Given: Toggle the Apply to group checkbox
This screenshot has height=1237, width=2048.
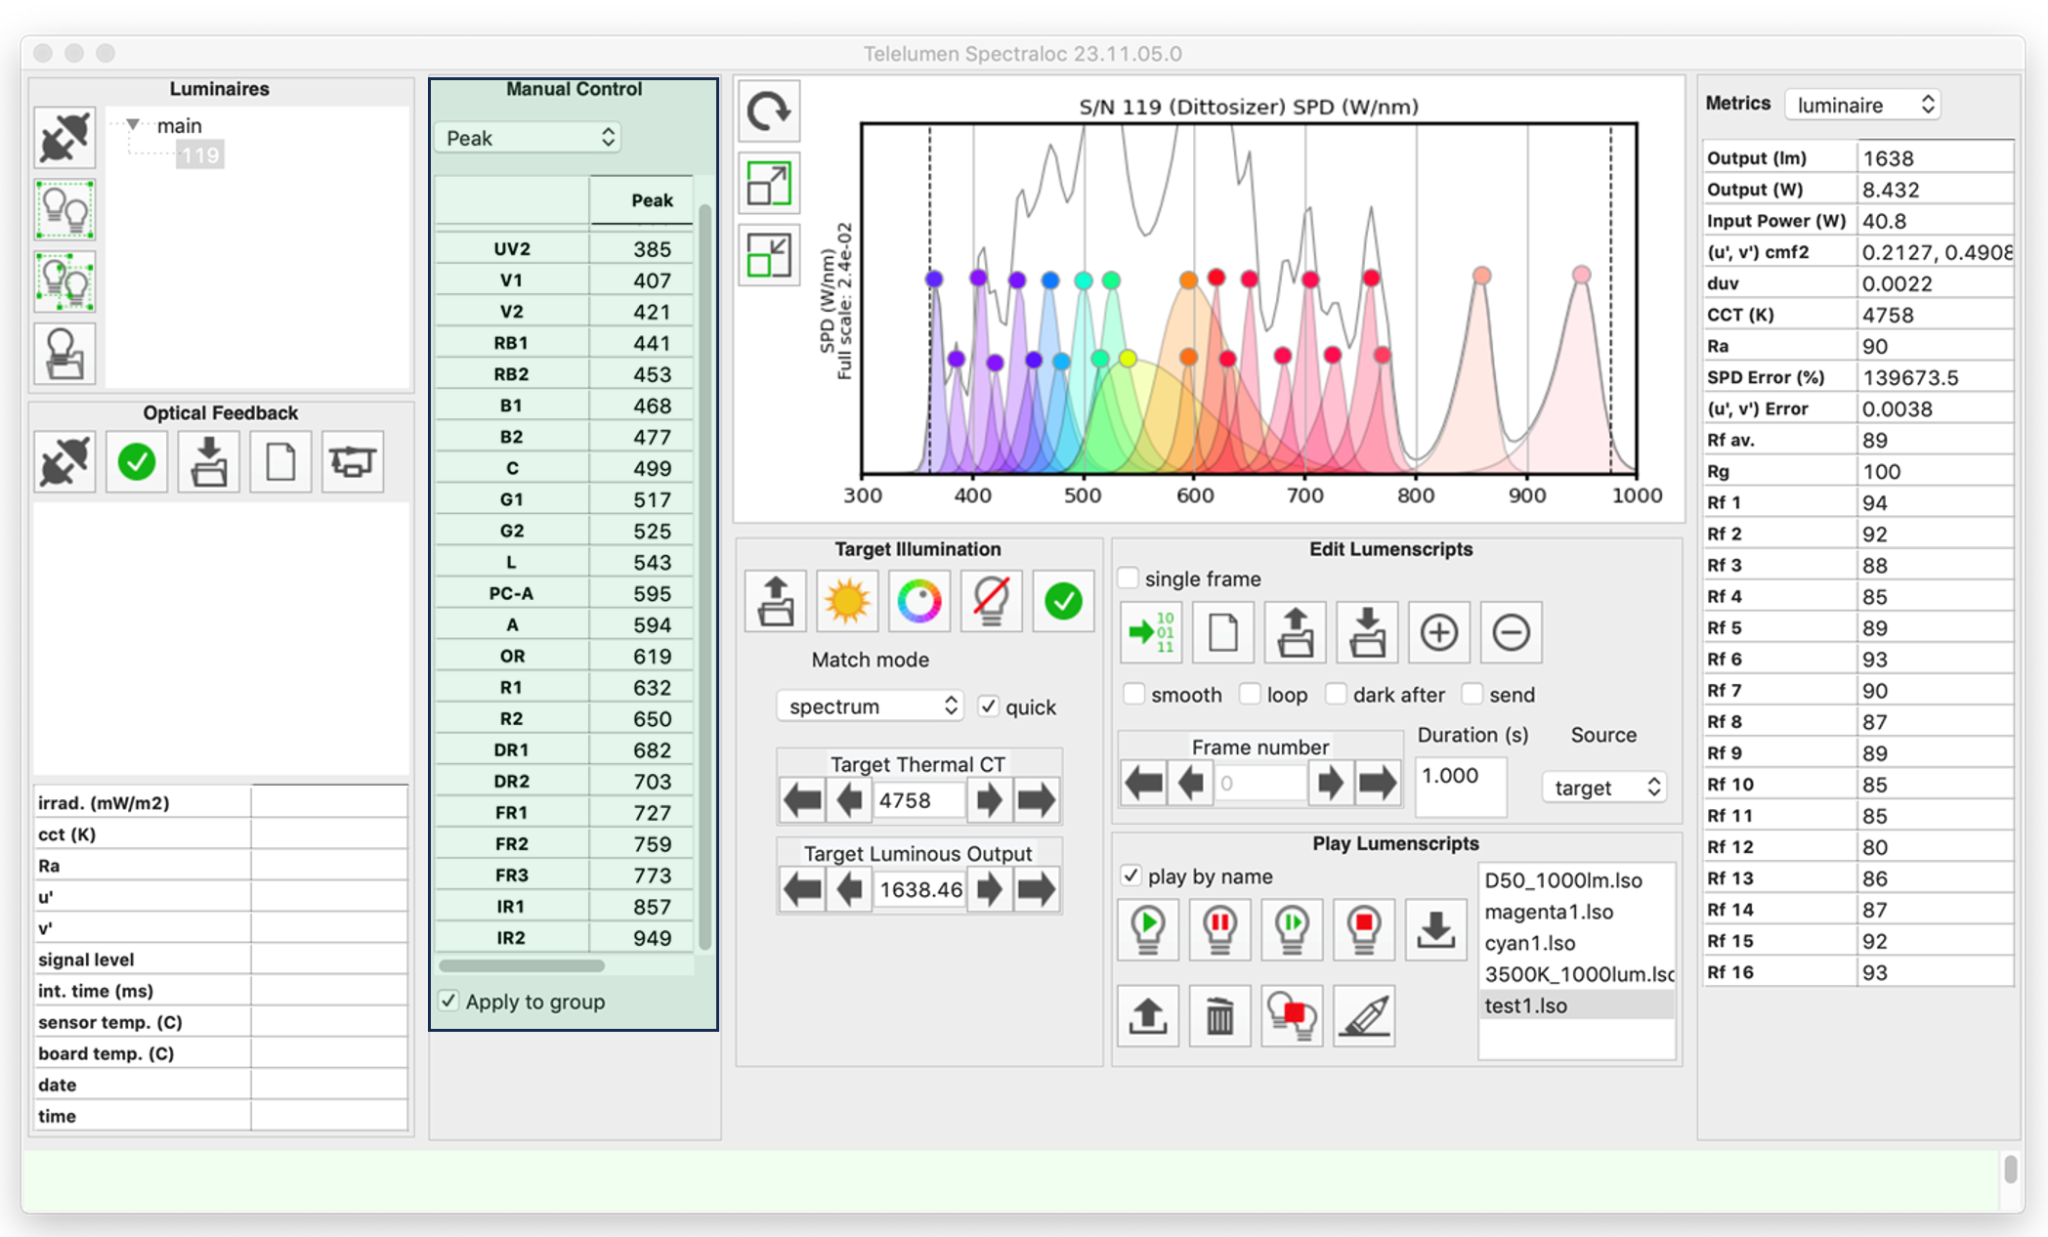Looking at the screenshot, I should tap(449, 1001).
